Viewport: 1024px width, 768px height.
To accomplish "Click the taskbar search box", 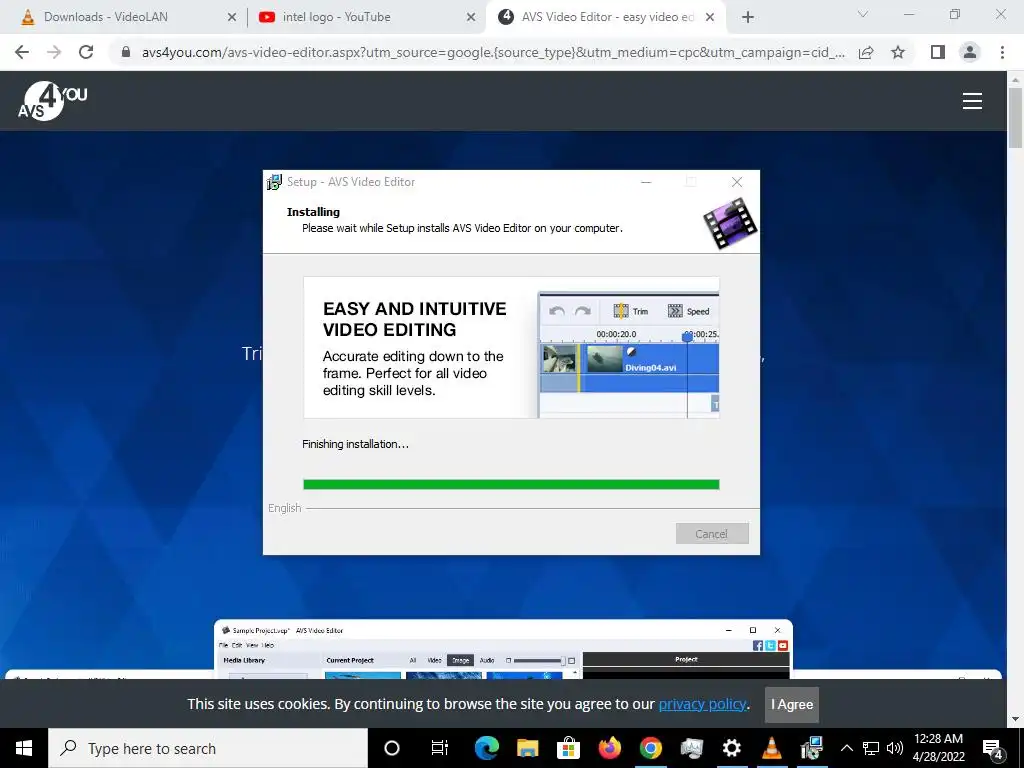I will pyautogui.click(x=208, y=748).
